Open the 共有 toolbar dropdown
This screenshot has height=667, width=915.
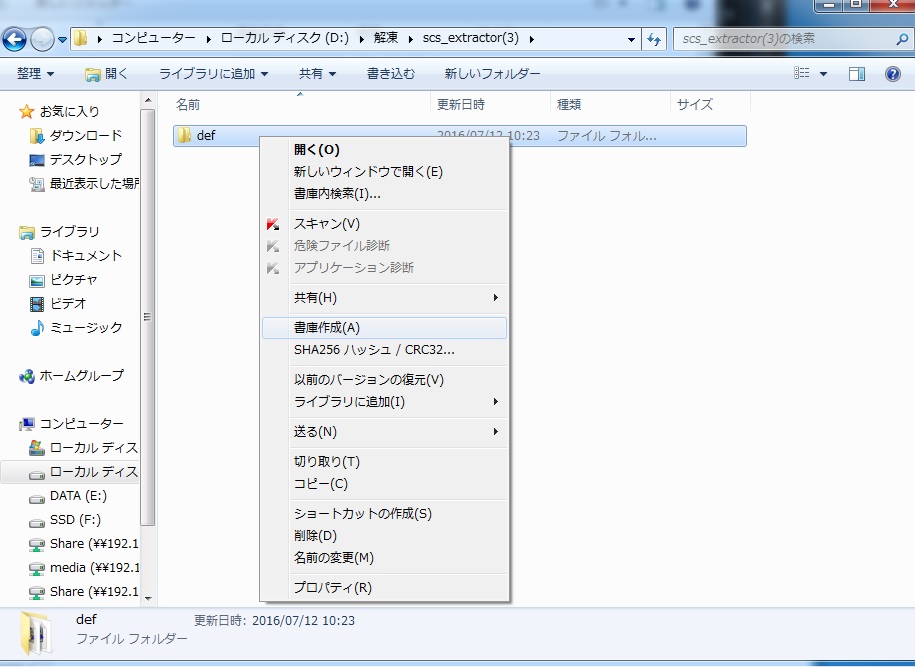click(x=317, y=74)
